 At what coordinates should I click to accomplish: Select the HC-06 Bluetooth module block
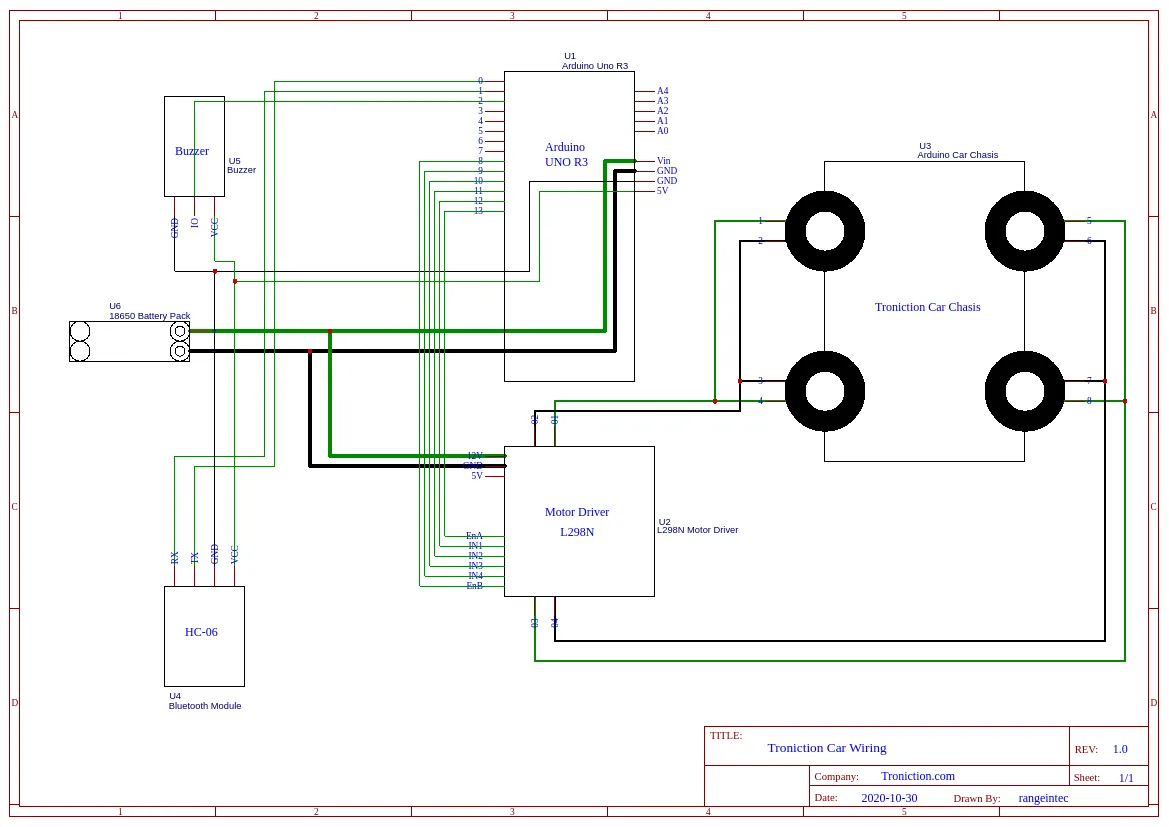(204, 636)
